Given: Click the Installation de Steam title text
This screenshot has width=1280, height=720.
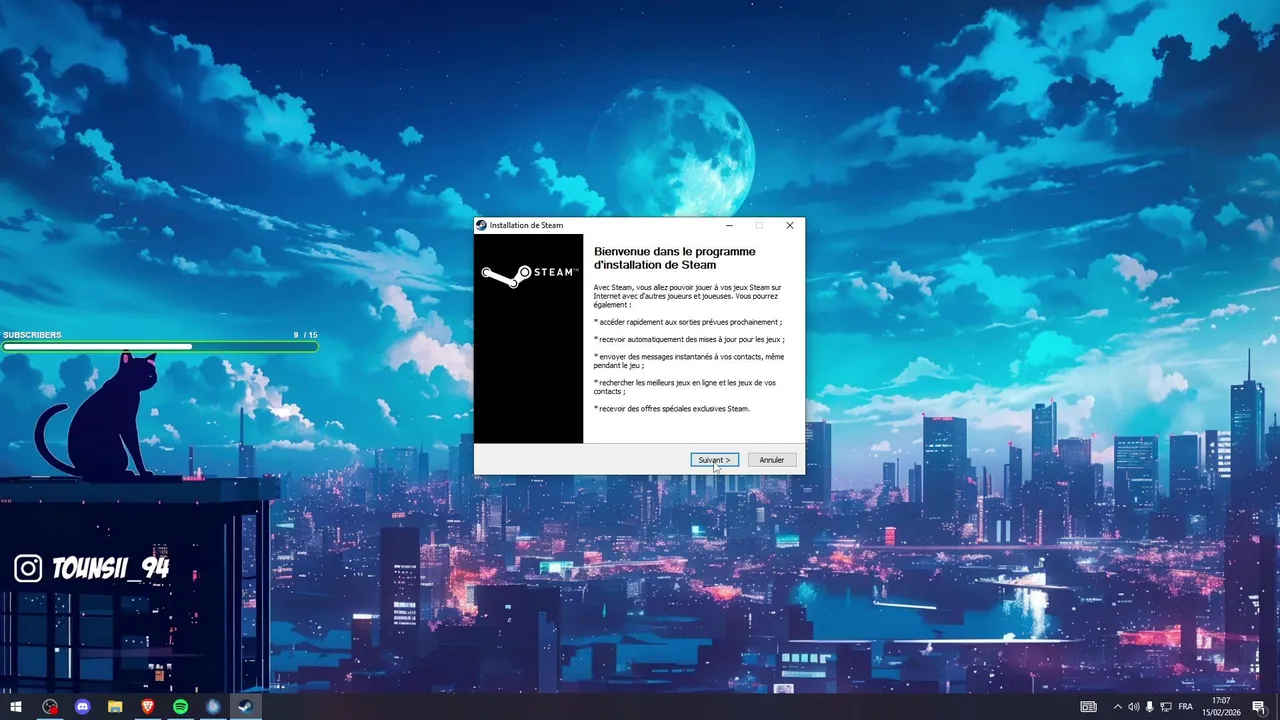Looking at the screenshot, I should 526,226.
